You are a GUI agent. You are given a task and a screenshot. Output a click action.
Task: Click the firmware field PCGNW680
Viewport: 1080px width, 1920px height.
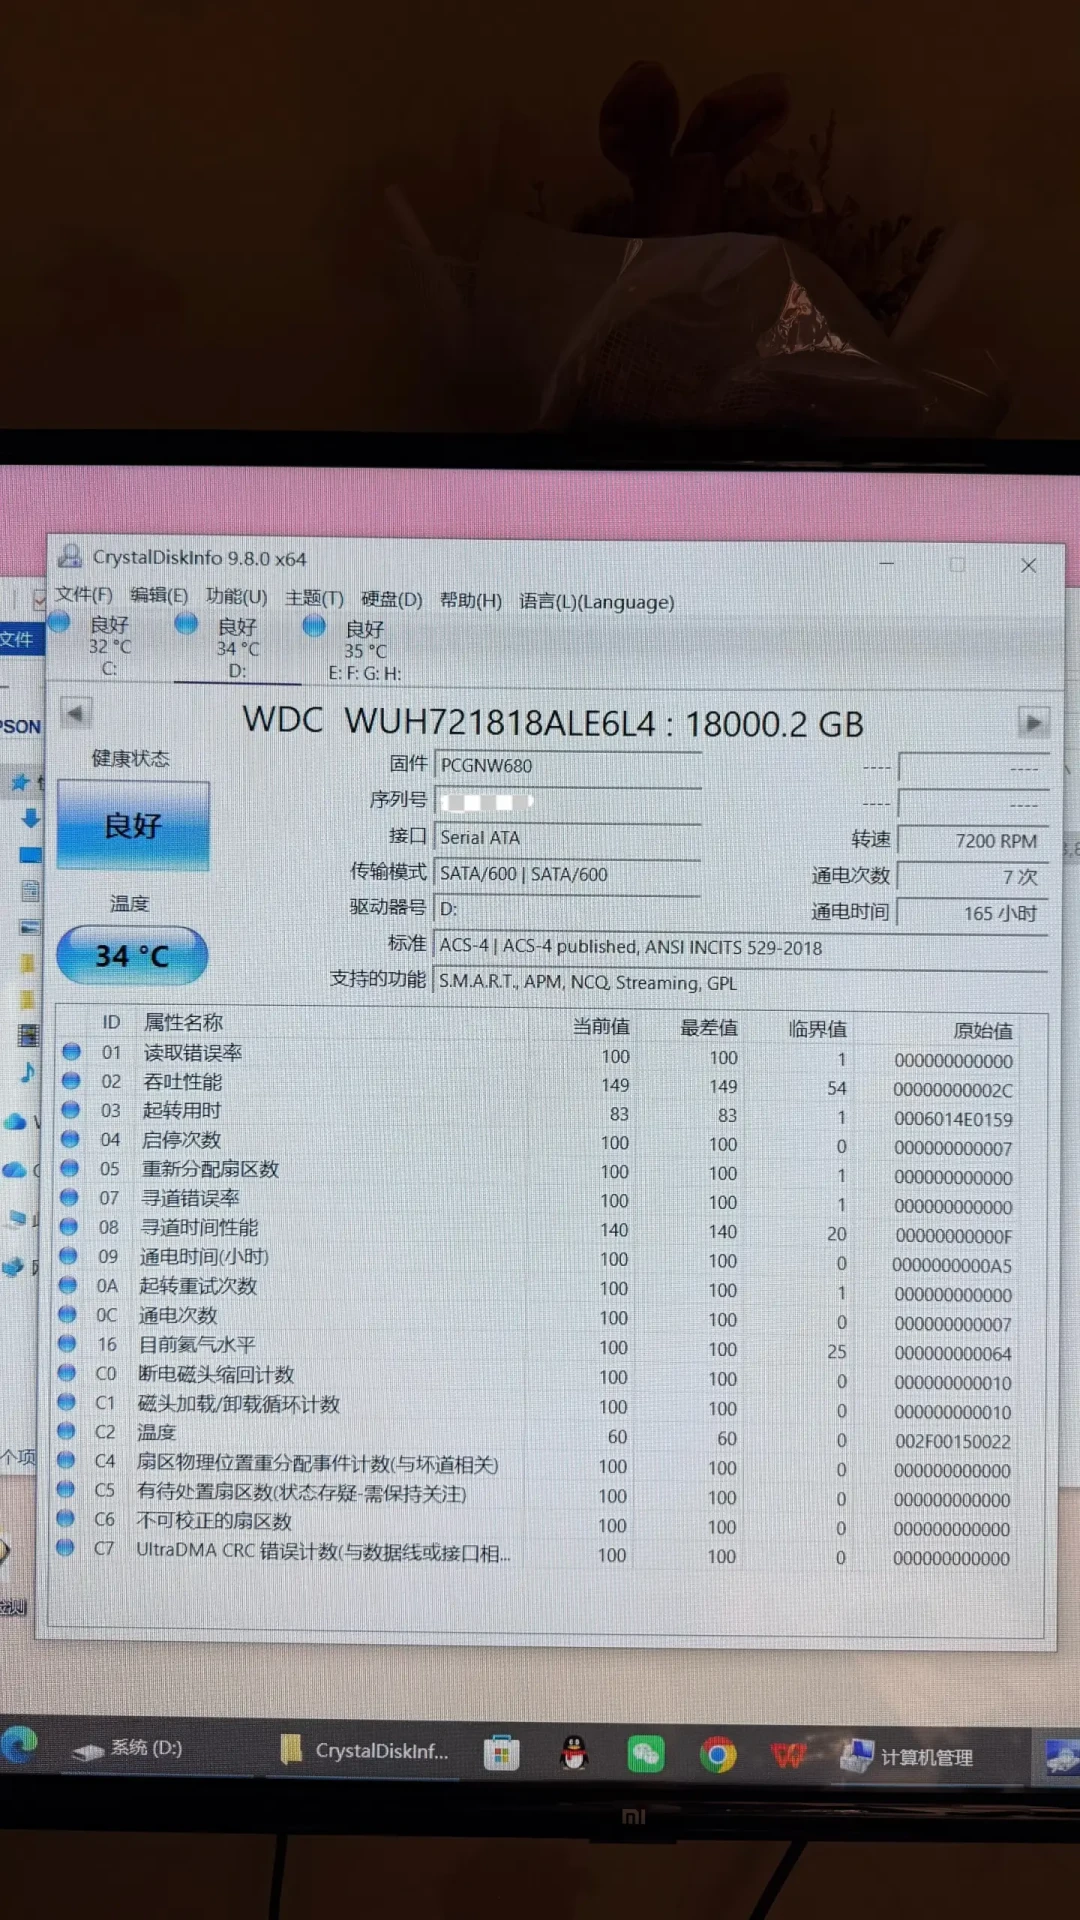click(x=568, y=766)
